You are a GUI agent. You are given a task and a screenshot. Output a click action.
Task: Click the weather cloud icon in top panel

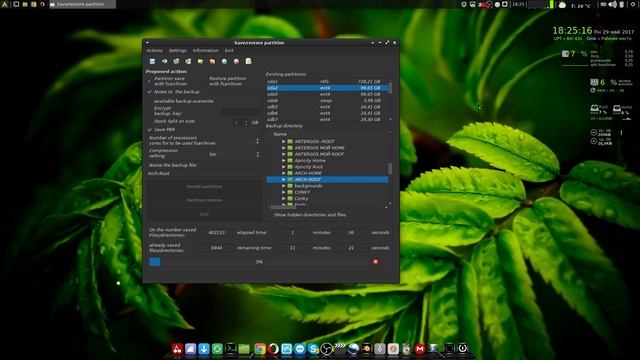click(562, 5)
